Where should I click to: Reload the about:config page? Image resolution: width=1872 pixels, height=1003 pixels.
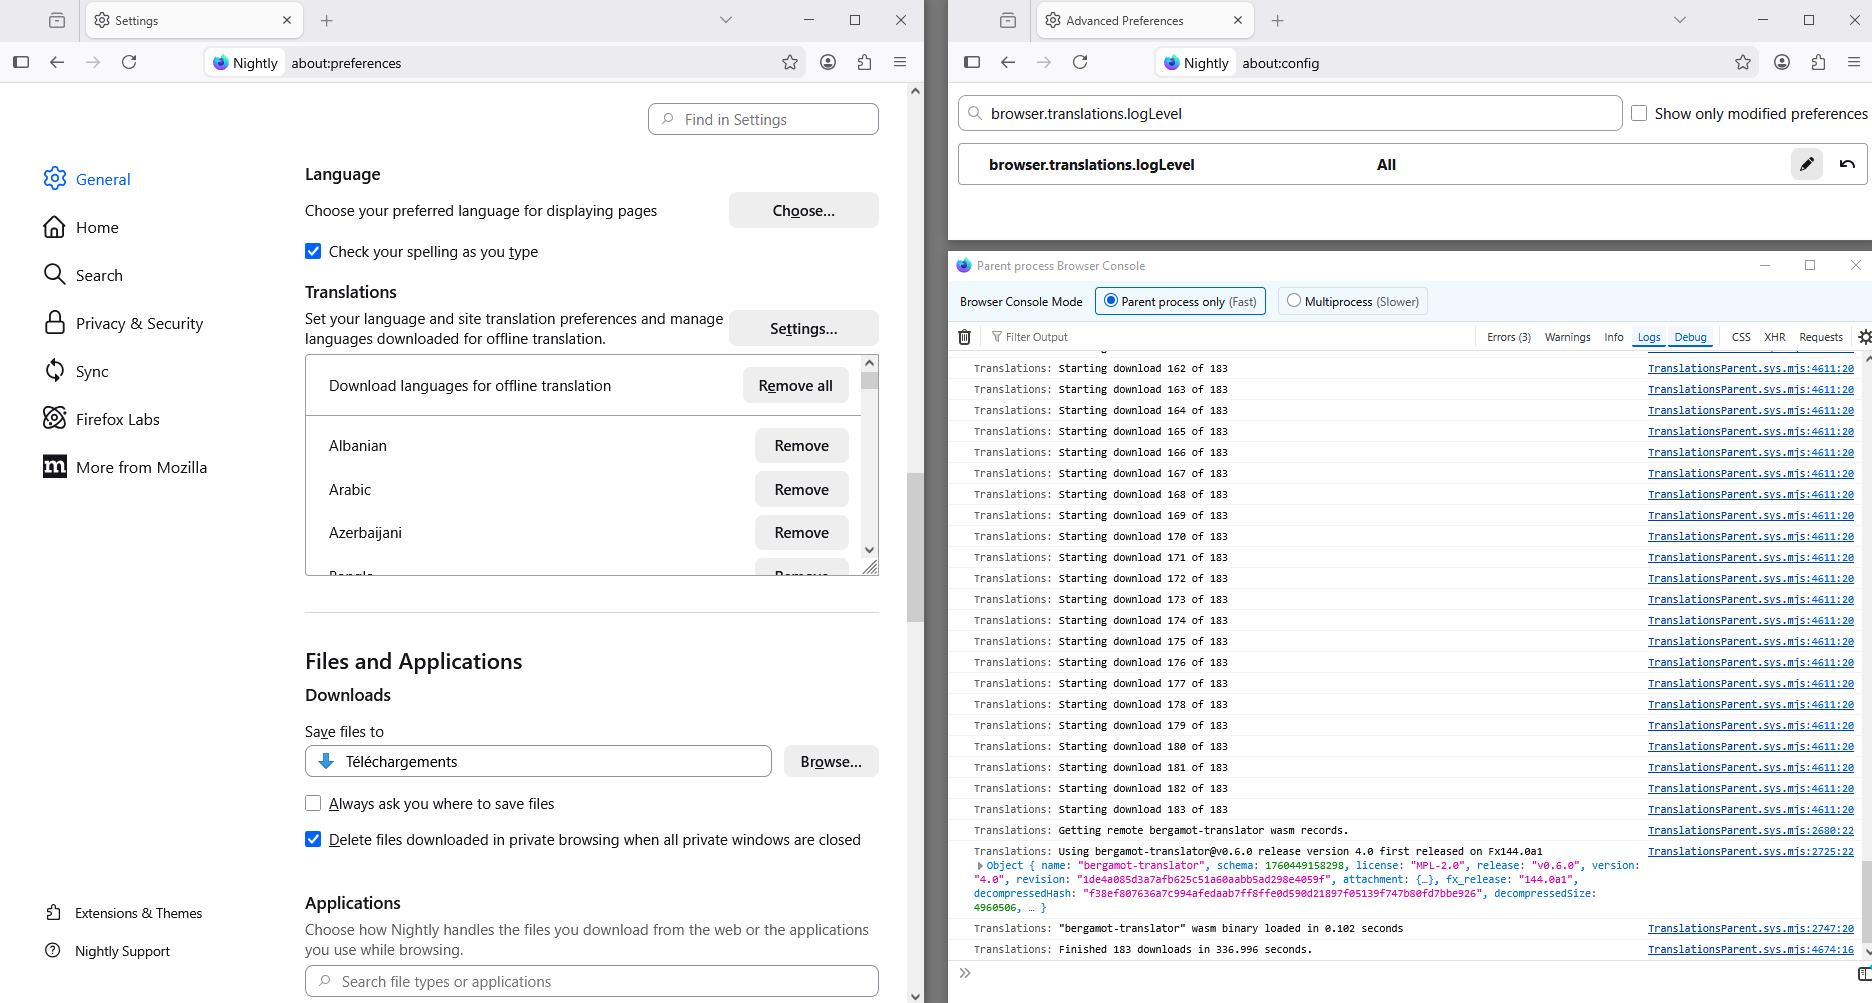1080,62
